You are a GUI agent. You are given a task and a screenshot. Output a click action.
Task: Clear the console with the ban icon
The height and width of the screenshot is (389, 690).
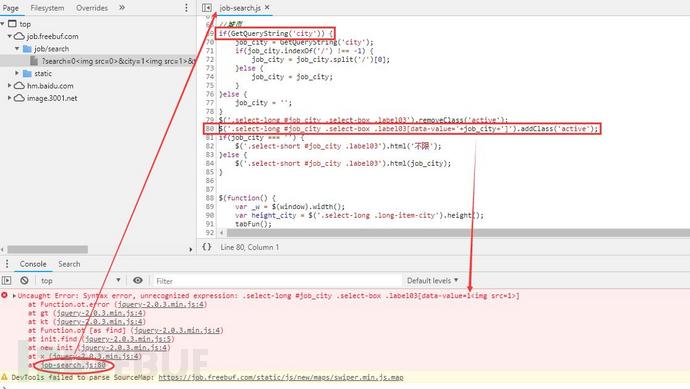point(24,280)
